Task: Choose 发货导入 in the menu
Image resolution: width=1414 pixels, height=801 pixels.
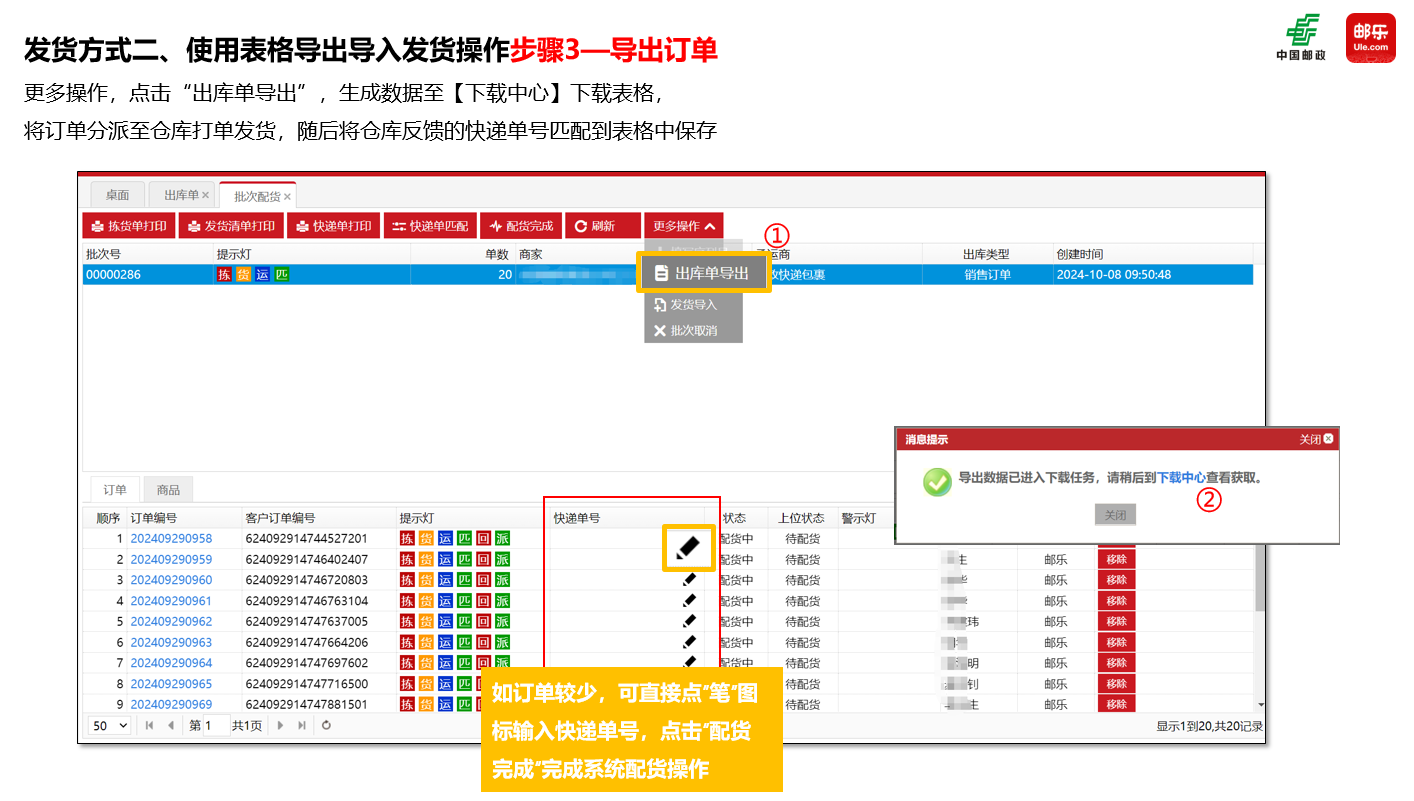Action: click(693, 305)
